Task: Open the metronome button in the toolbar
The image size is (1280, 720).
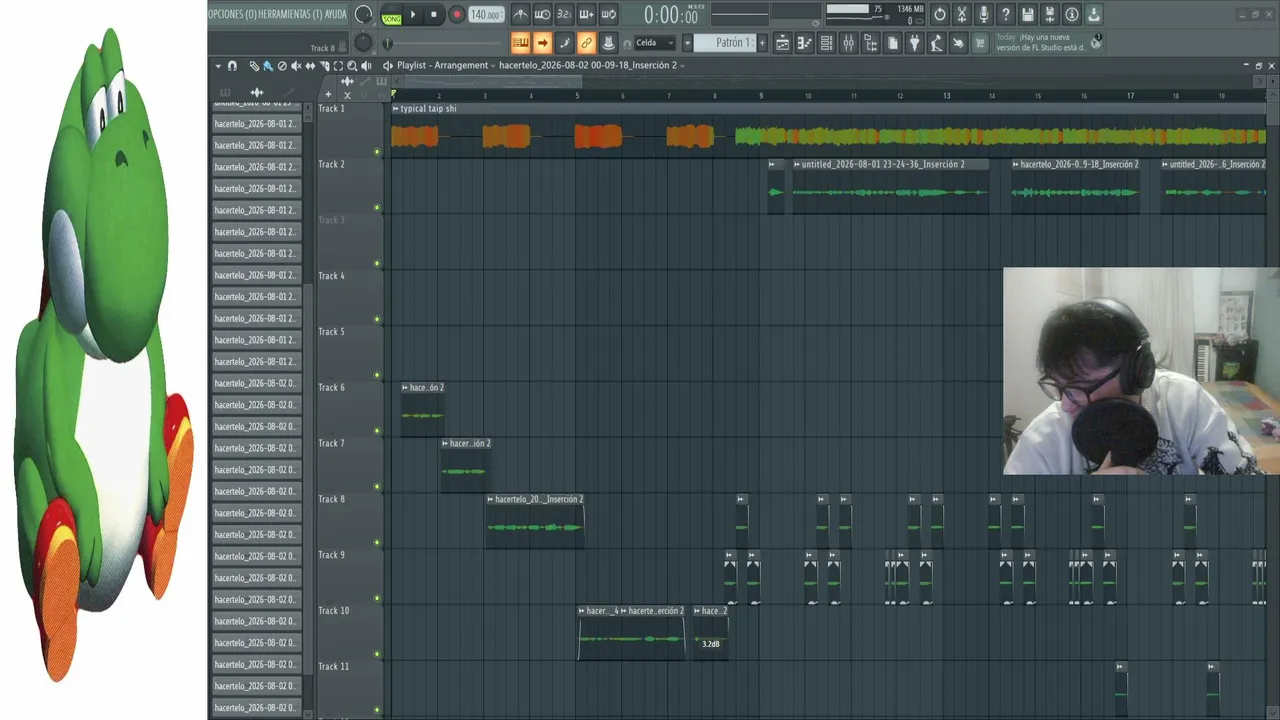Action: tap(520, 14)
